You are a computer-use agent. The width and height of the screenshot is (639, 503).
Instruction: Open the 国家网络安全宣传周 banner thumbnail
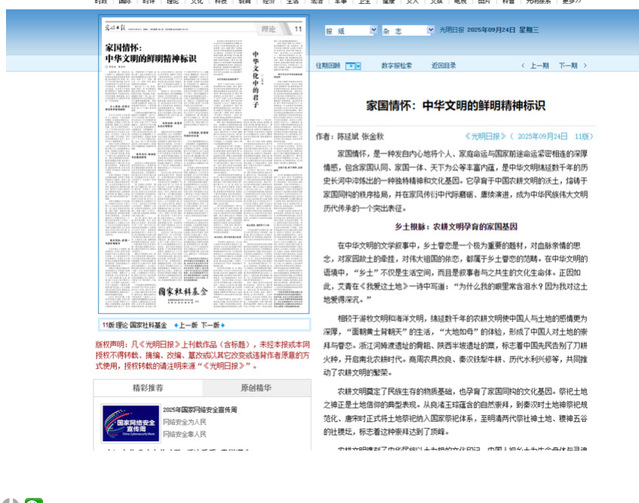130,424
